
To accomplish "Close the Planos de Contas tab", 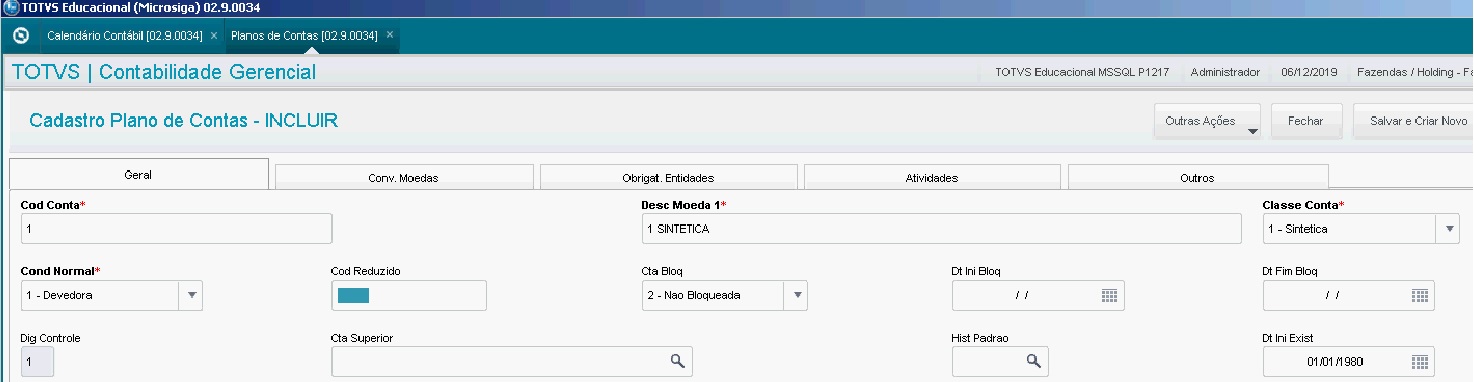I will click(x=390, y=36).
